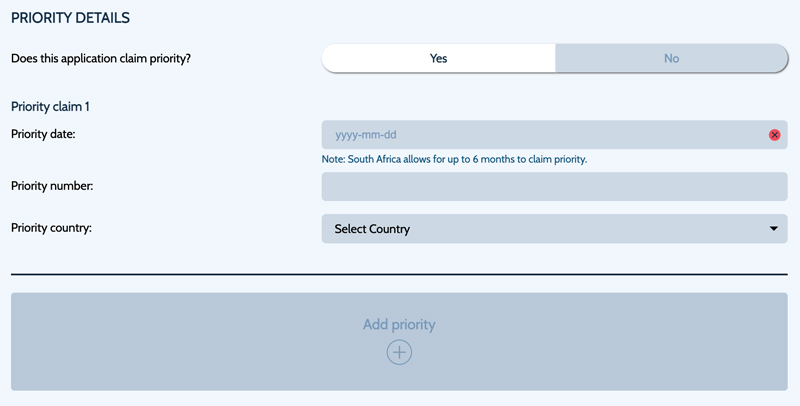800x406 pixels.
Task: Click "Does this application claim priority?" text
Action: click(x=101, y=58)
